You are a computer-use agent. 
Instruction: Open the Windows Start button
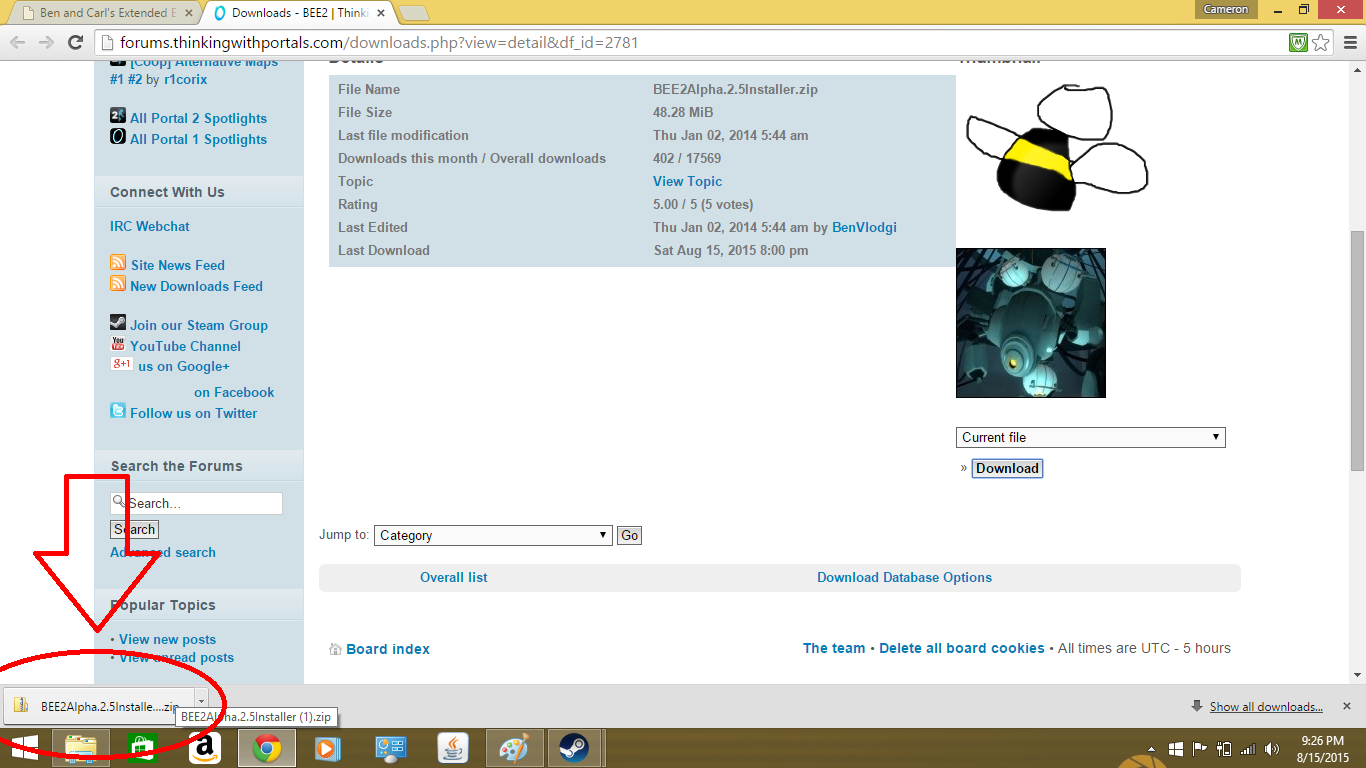pos(24,748)
